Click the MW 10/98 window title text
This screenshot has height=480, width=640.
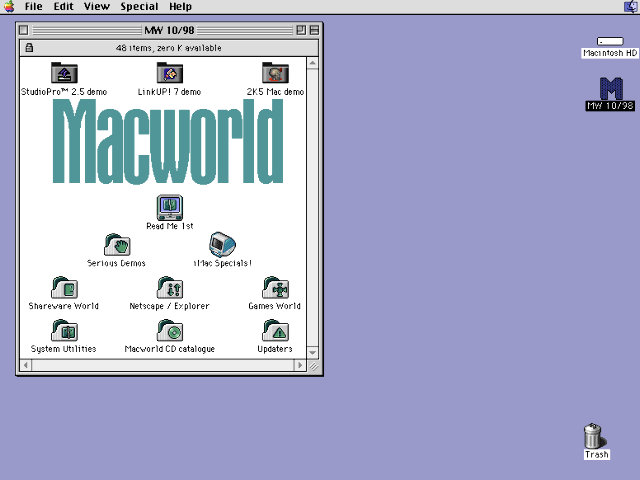(169, 30)
